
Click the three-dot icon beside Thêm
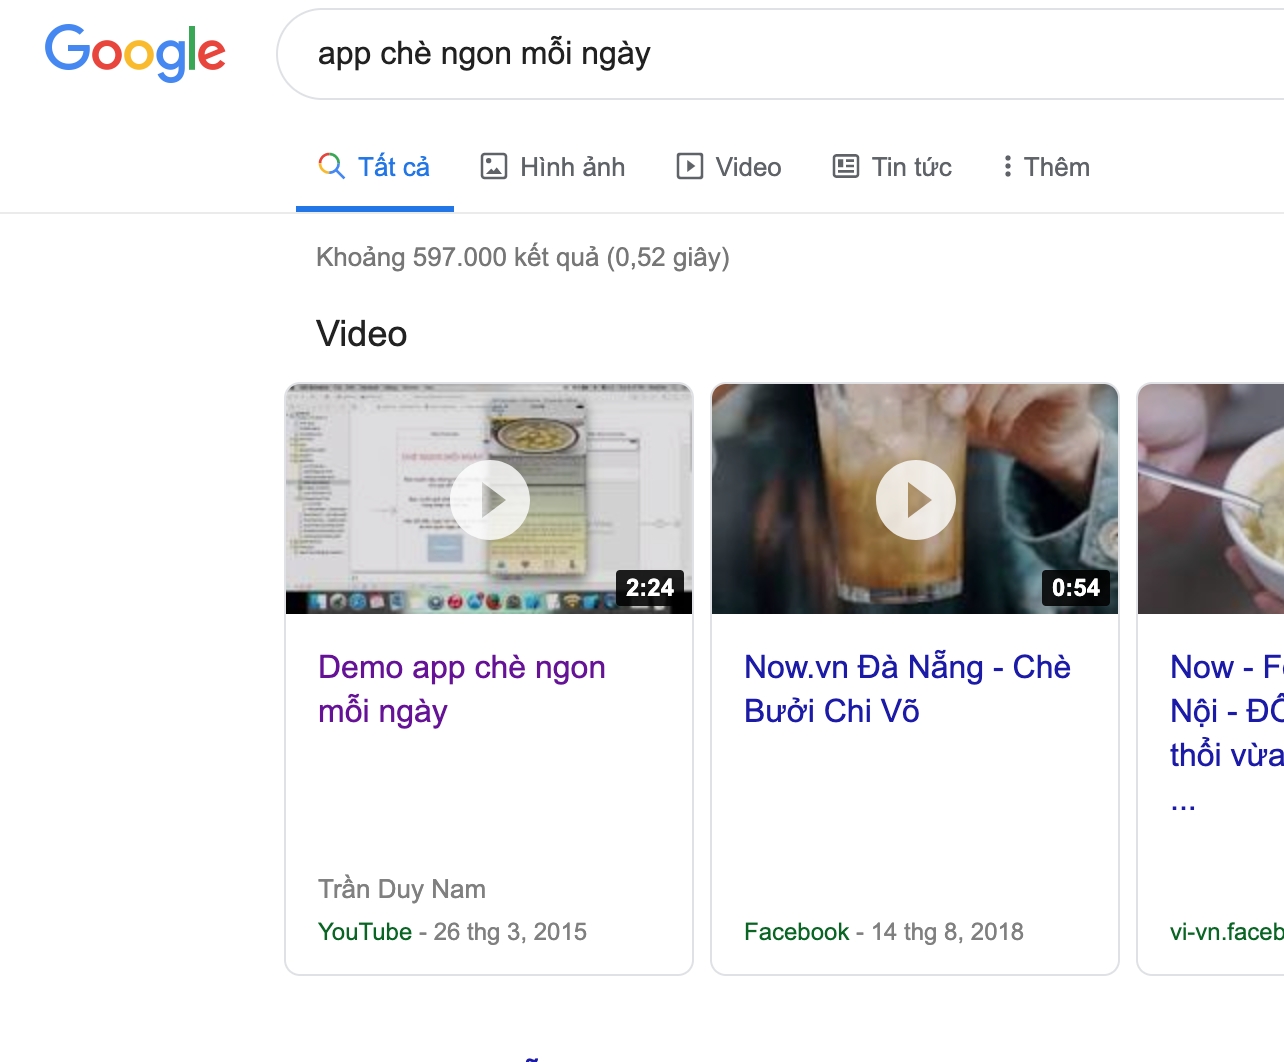[1008, 166]
